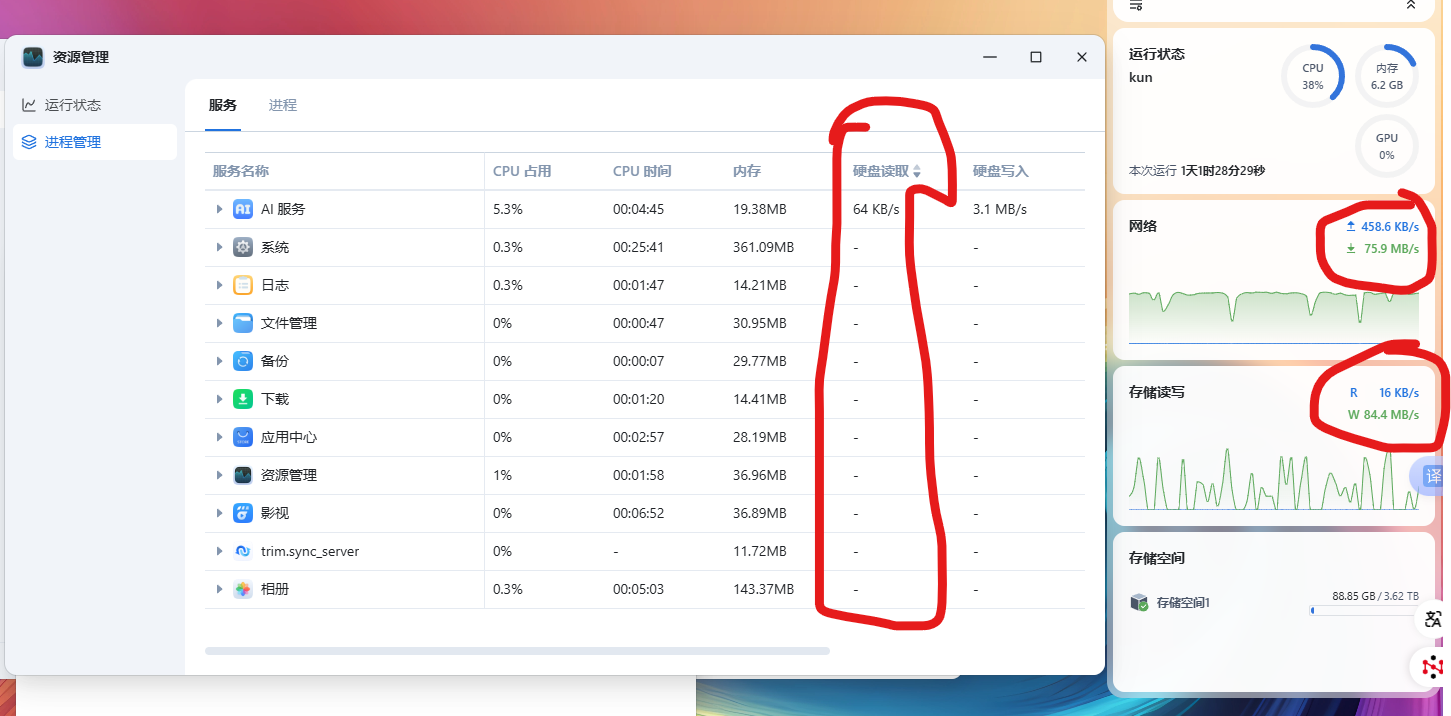Expand the AI 服务 row

(219, 209)
